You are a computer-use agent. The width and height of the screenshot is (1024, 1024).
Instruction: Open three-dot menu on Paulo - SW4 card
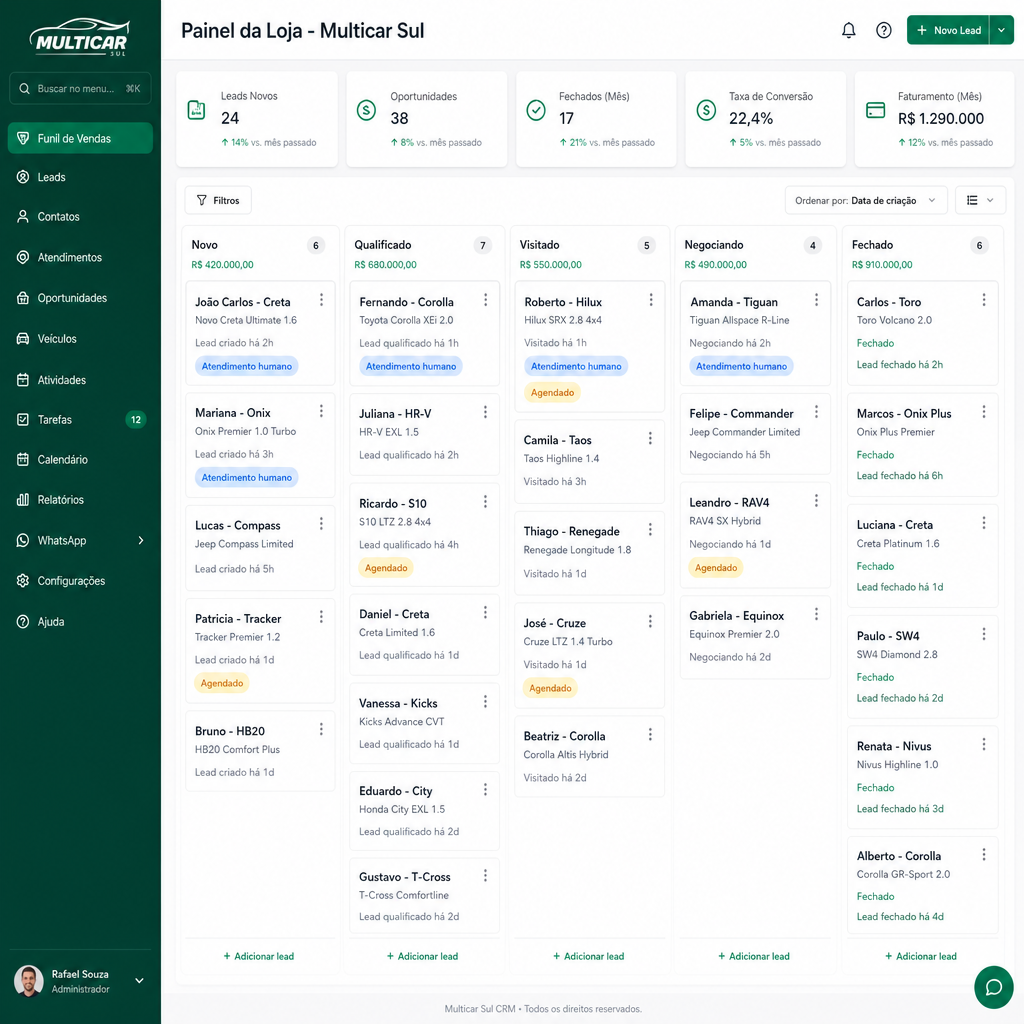(x=984, y=634)
